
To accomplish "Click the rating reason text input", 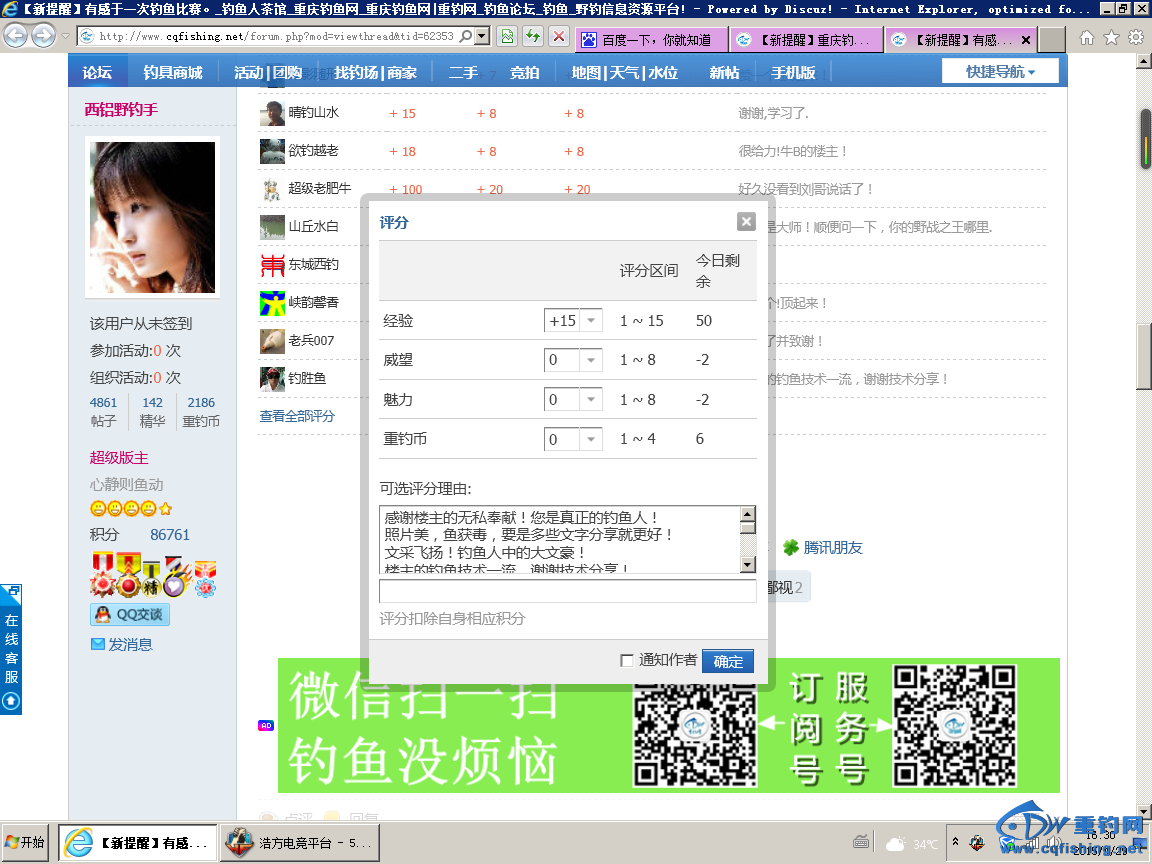I will tap(567, 591).
